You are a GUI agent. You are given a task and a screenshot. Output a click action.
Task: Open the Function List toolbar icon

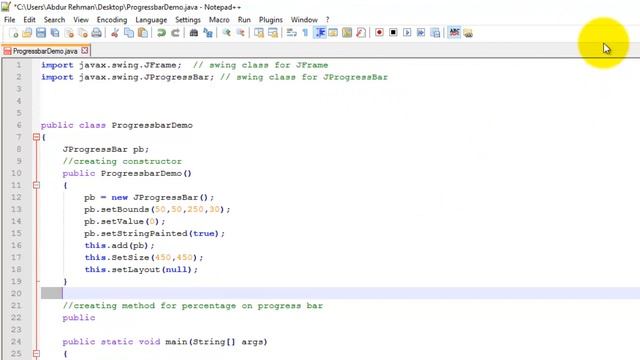point(361,33)
